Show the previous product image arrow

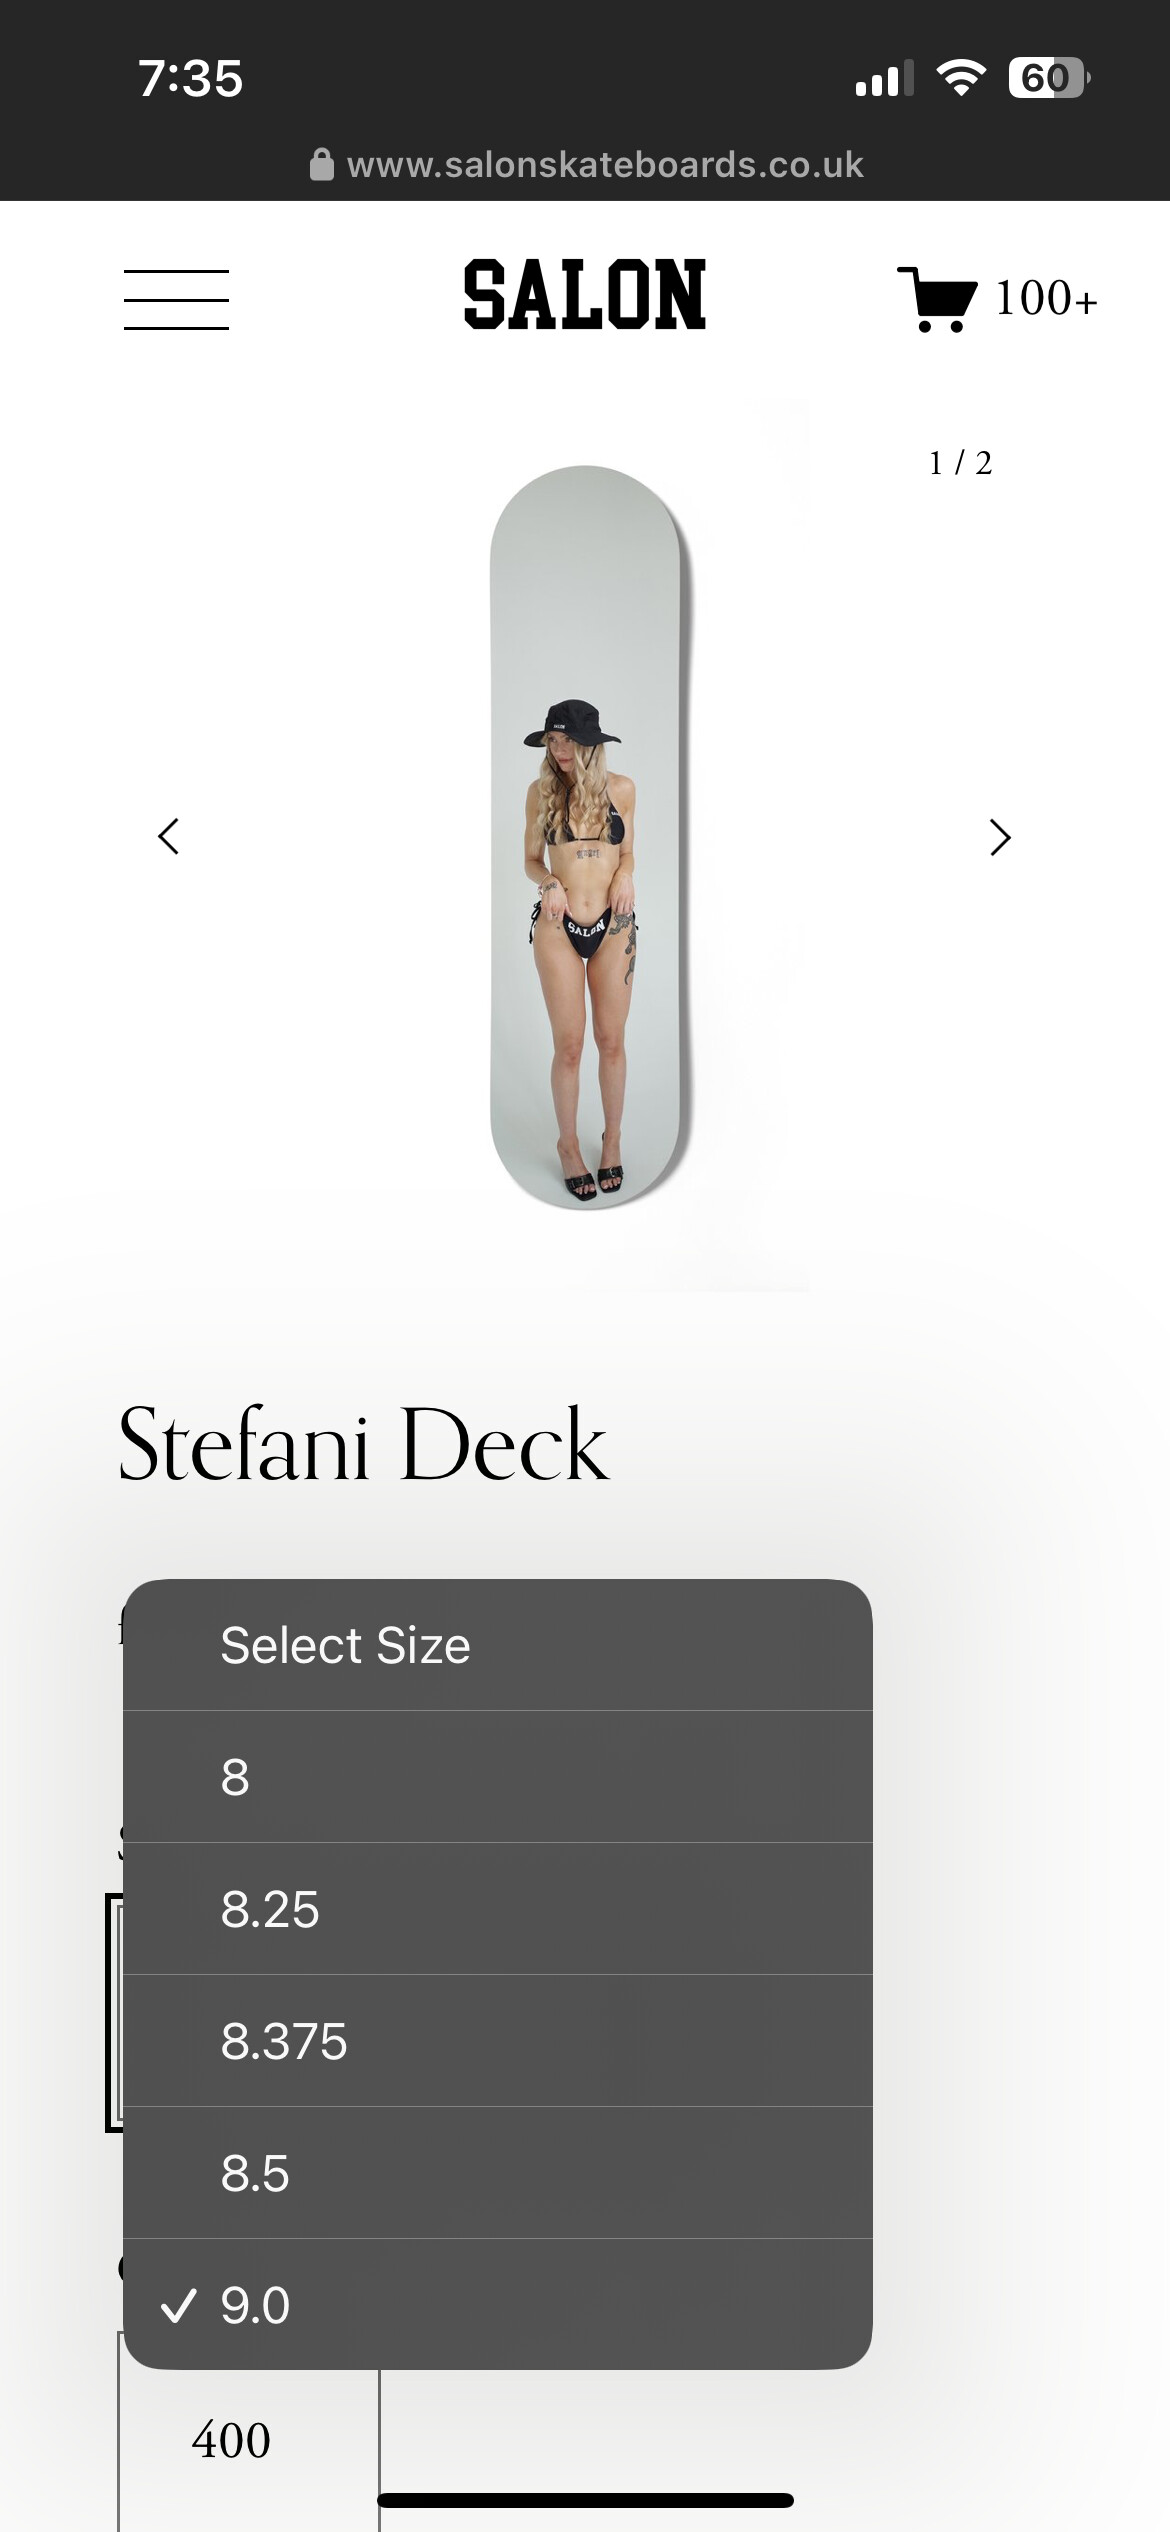pyautogui.click(x=169, y=837)
